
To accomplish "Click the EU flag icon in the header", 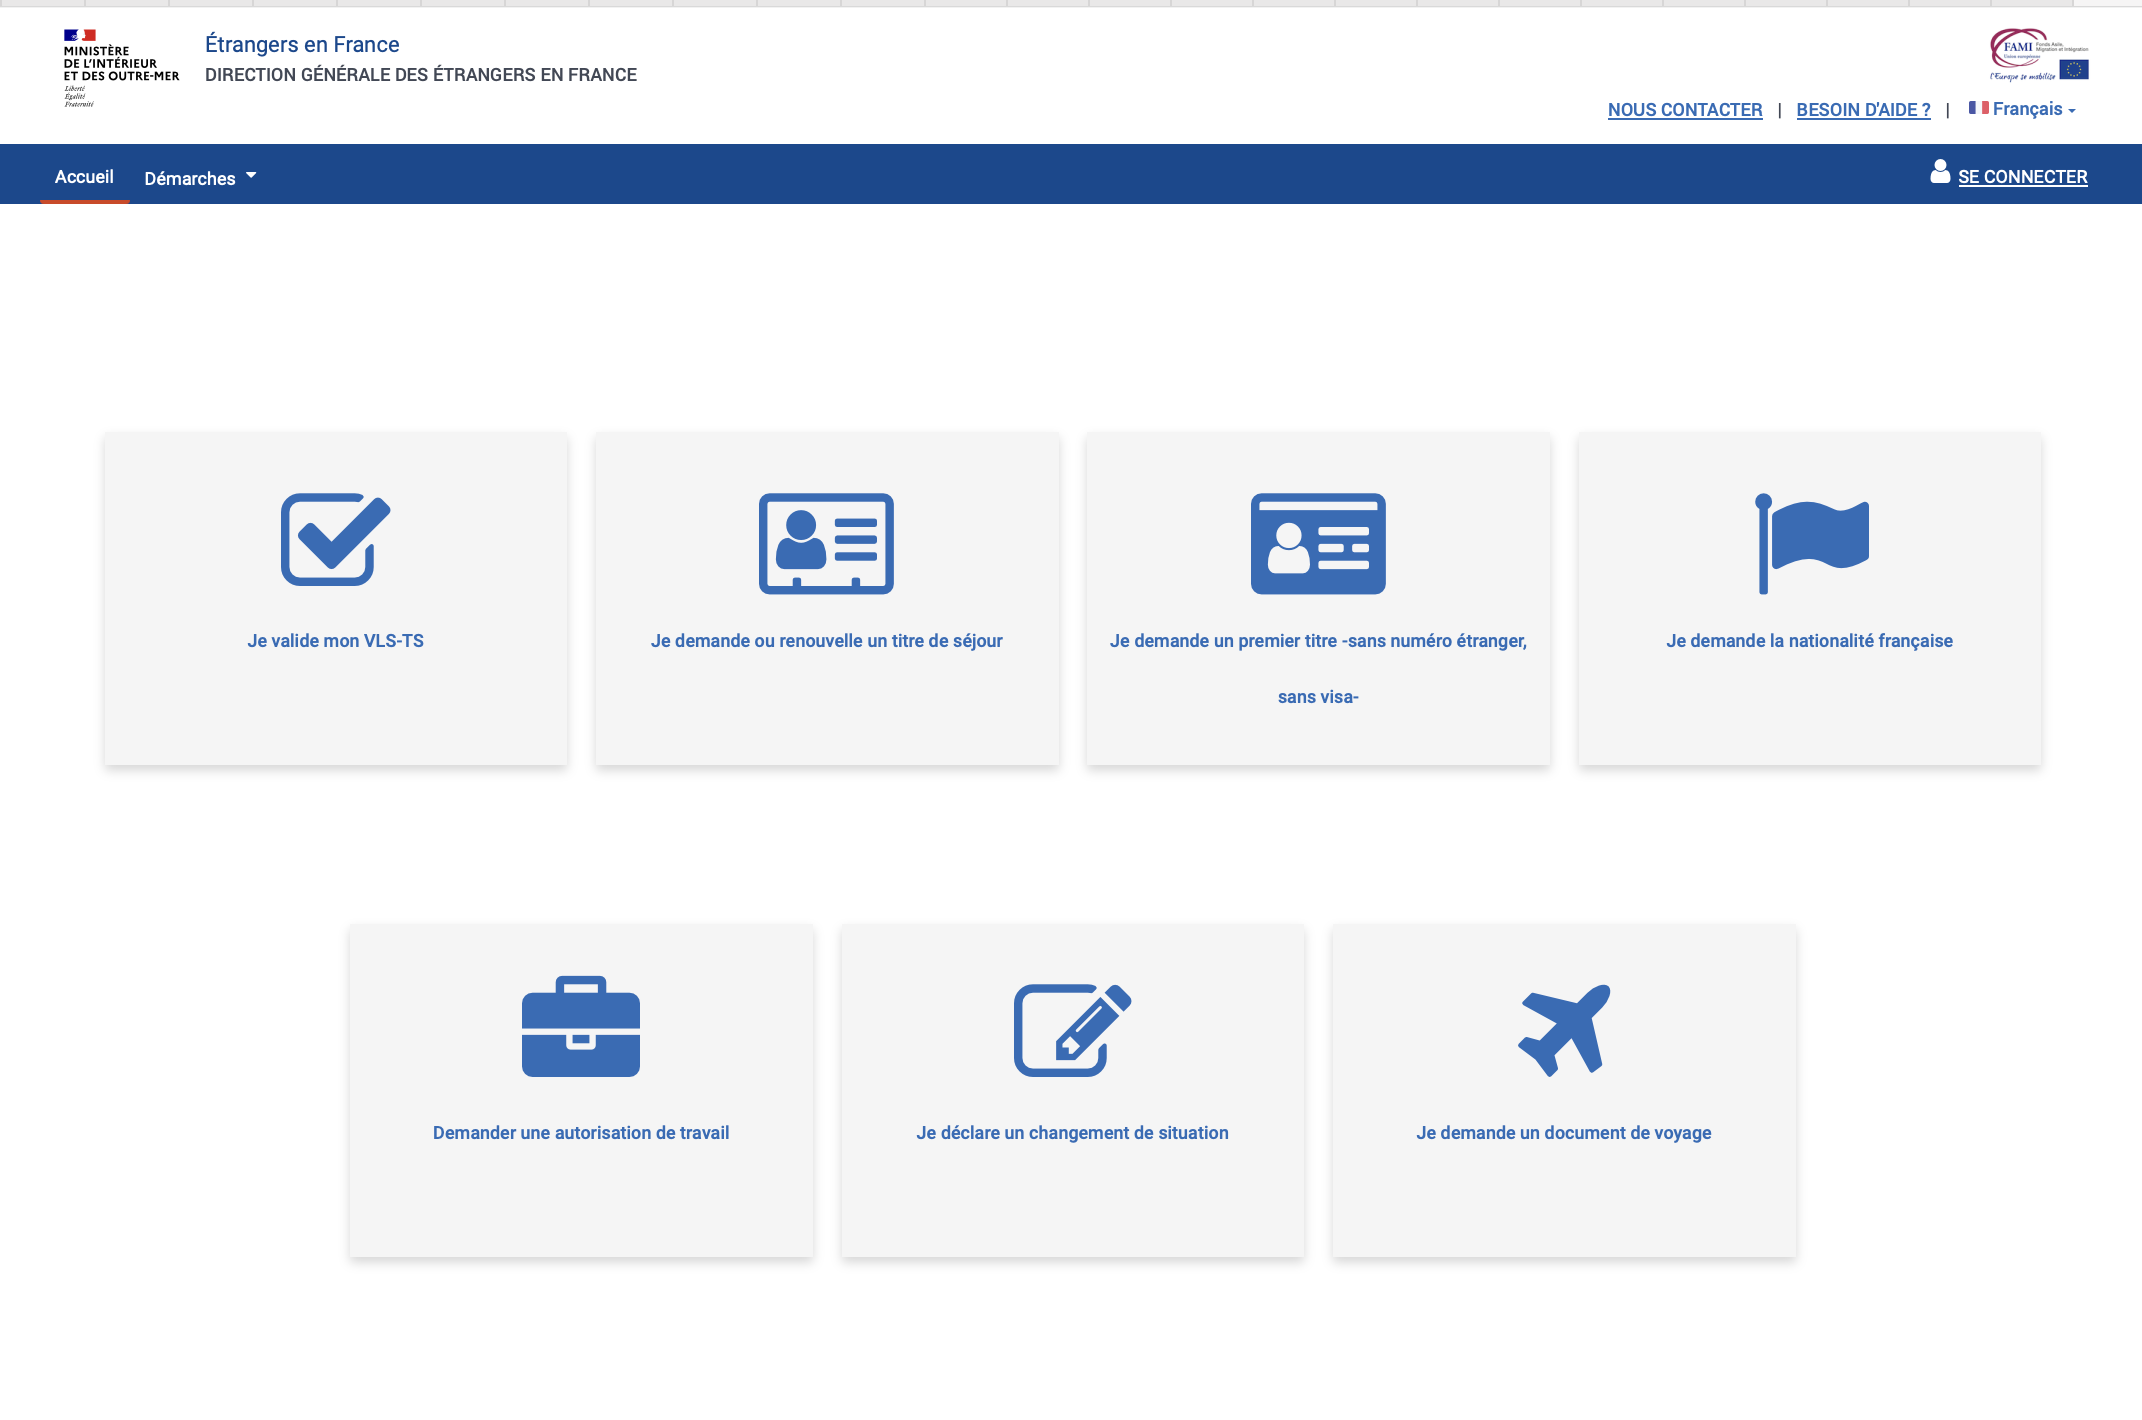I will [2075, 68].
